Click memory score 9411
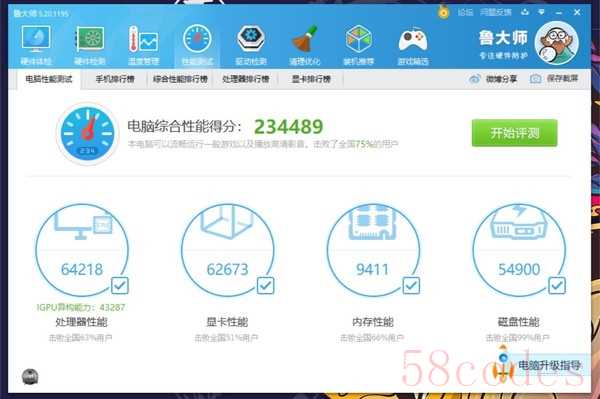Viewport: 600px width, 399px height. point(372,270)
